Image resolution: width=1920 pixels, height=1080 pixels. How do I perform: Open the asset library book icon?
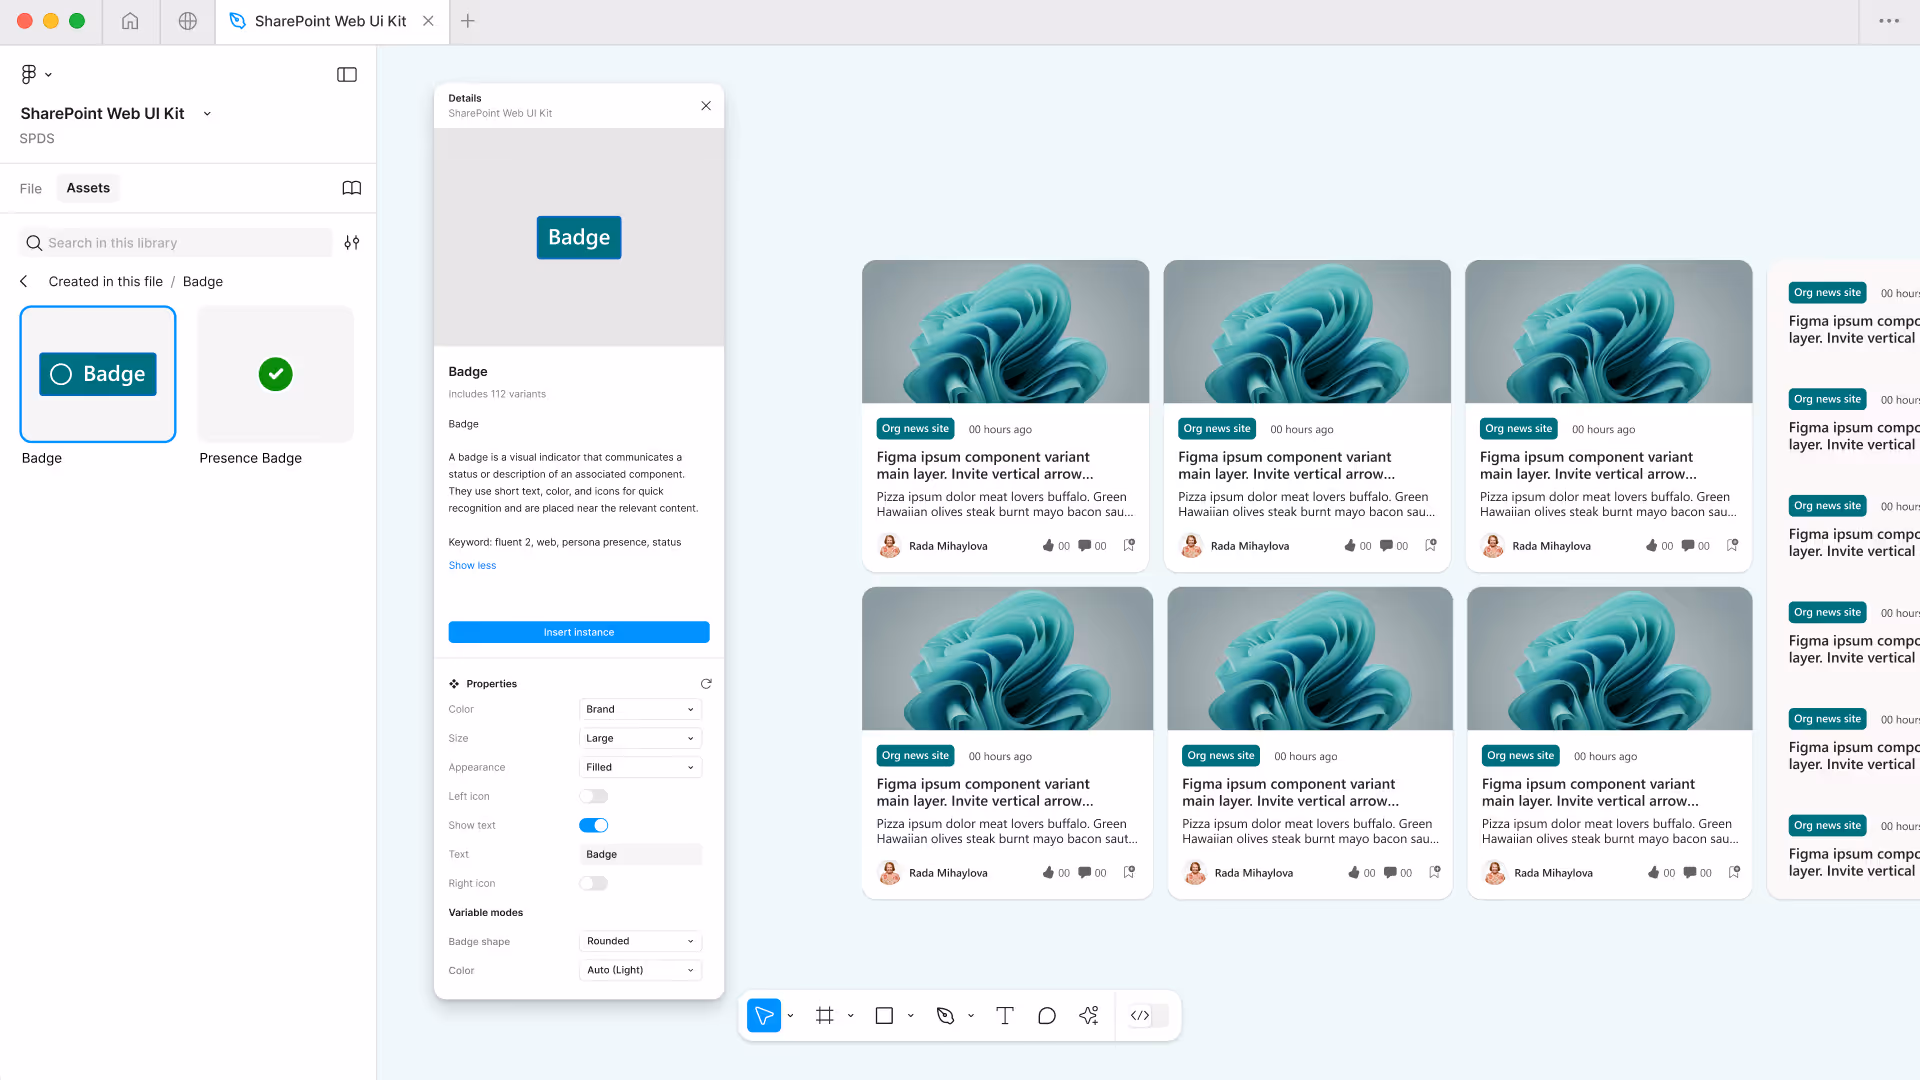click(x=351, y=188)
